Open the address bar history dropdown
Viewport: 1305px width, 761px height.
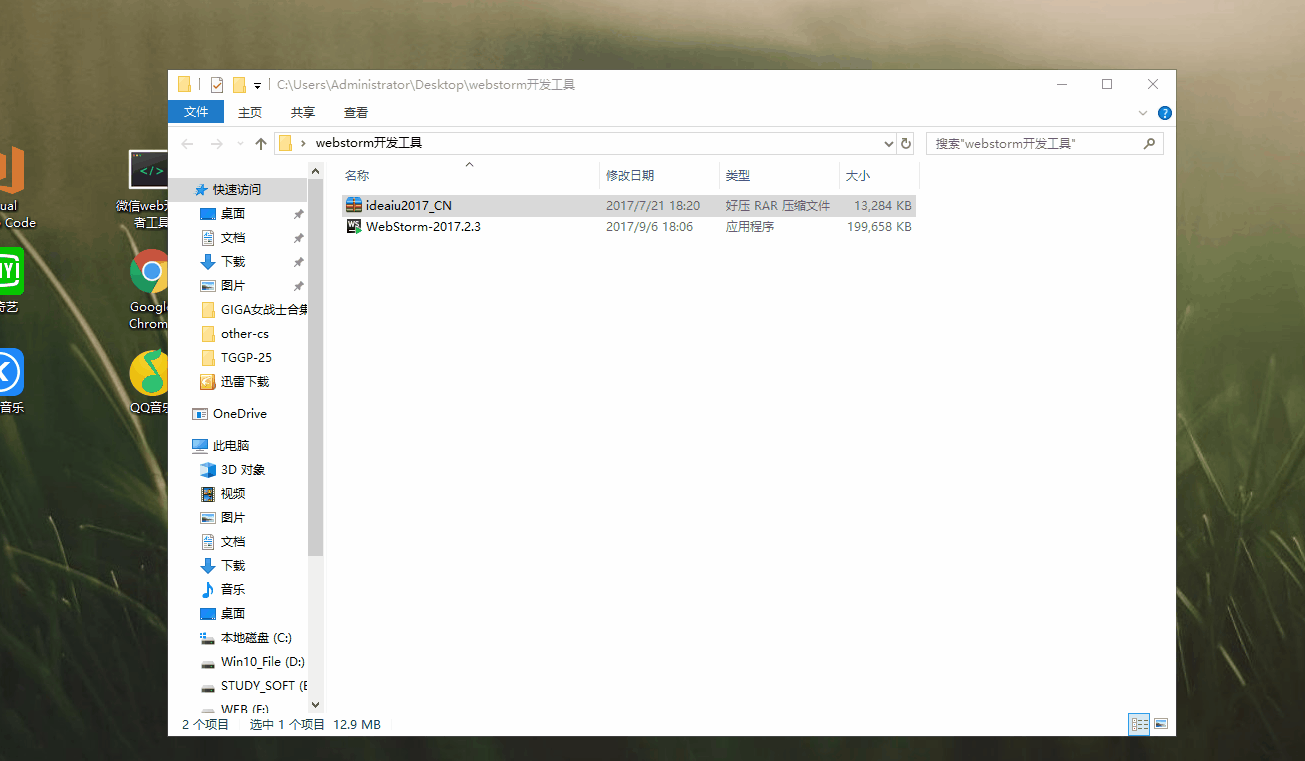point(889,143)
